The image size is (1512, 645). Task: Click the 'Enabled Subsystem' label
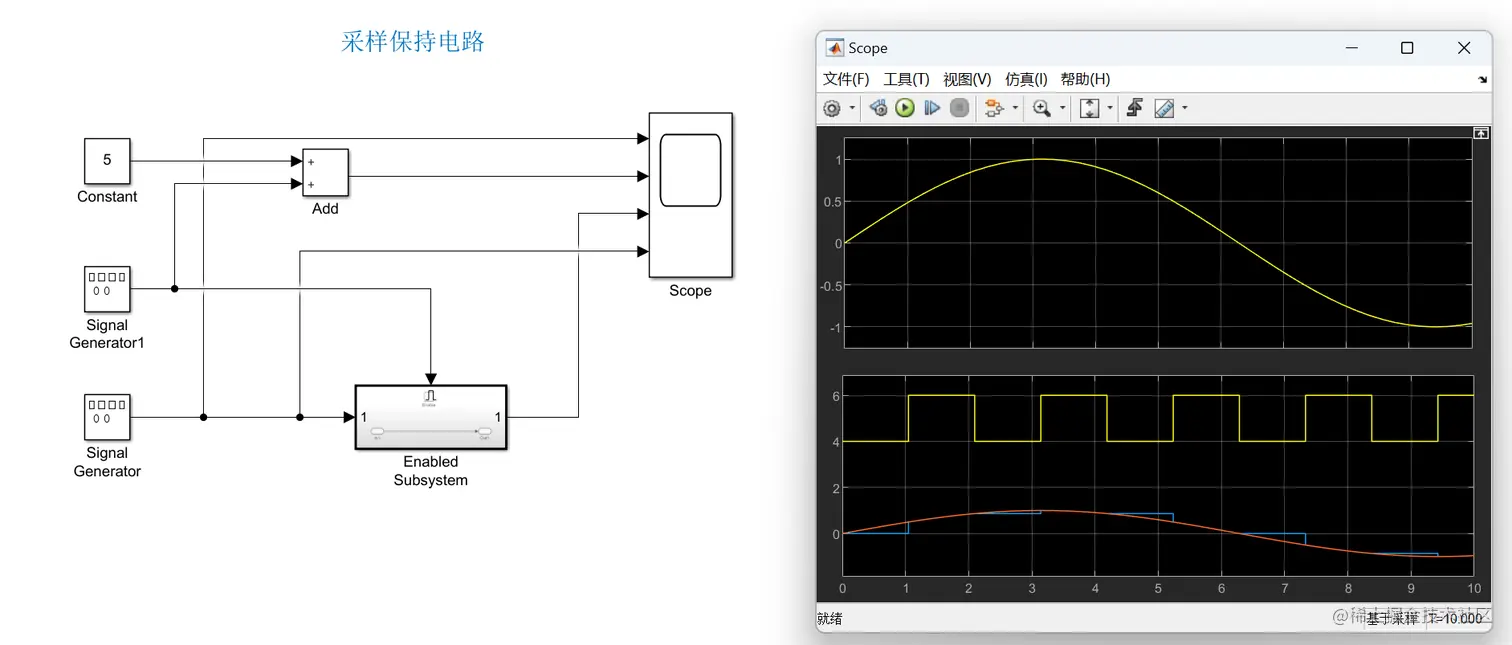pos(431,471)
